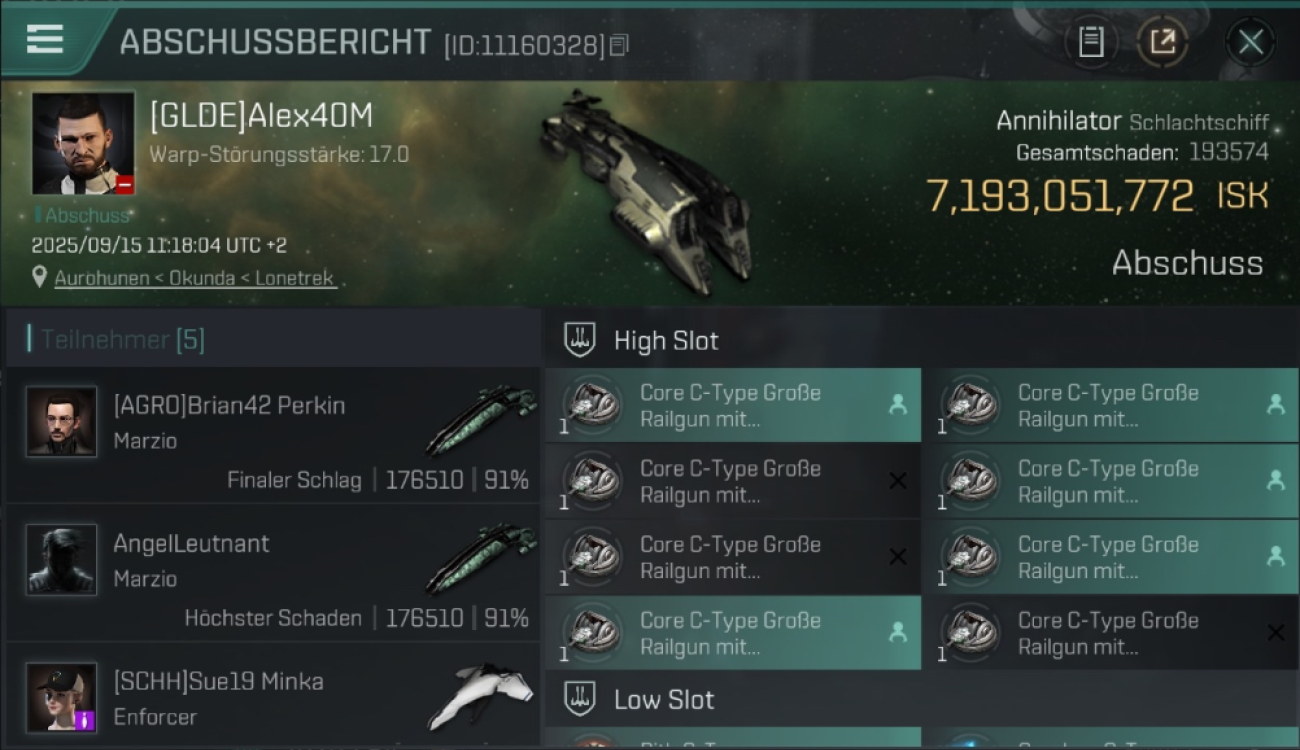Open Sue19 Minka's portrait
Screen dimensions: 1300x750
(62, 697)
